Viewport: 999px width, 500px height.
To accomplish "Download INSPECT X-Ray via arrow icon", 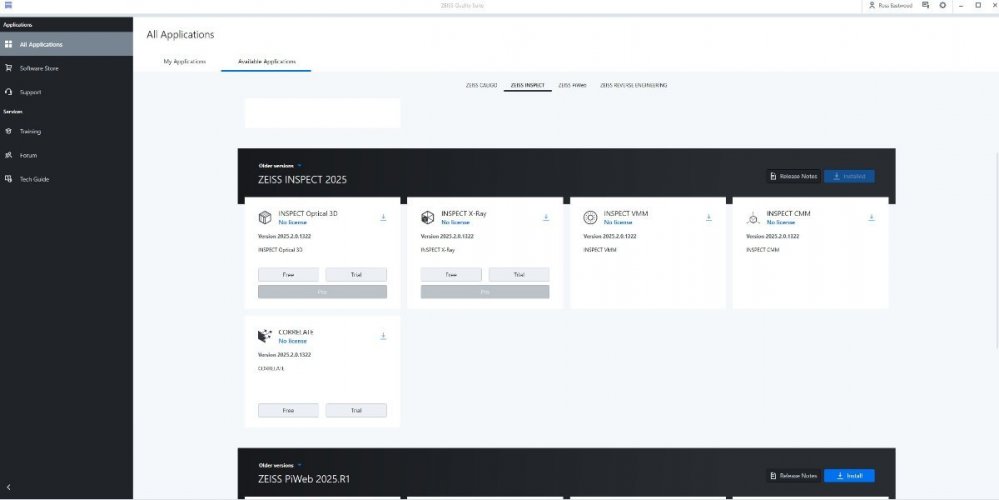I will (546, 217).
